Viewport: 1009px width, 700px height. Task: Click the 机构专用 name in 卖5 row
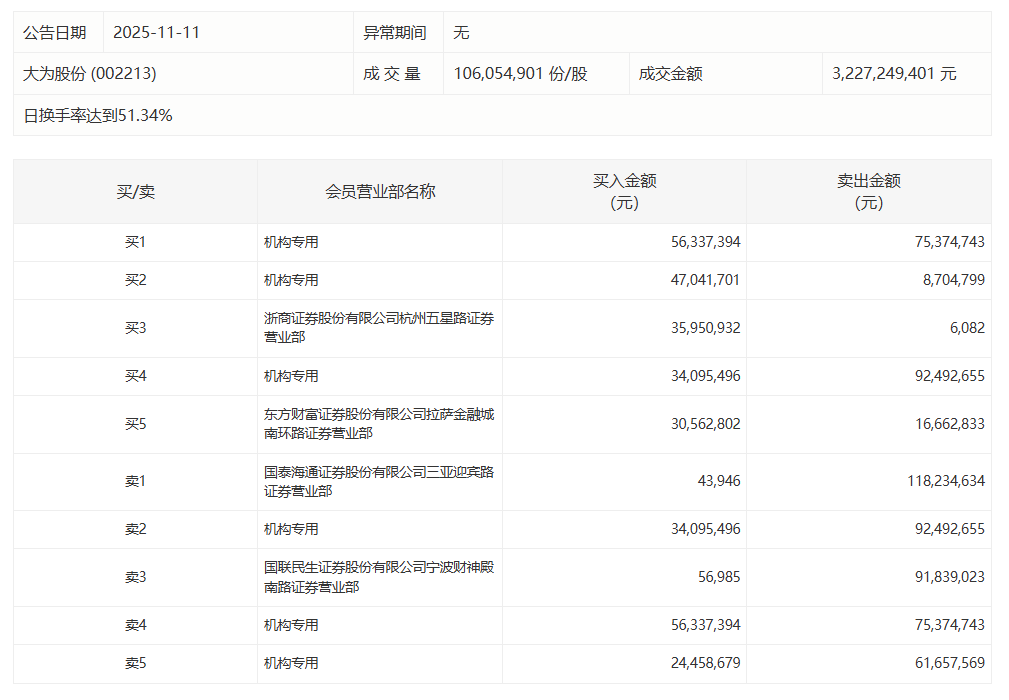point(291,663)
